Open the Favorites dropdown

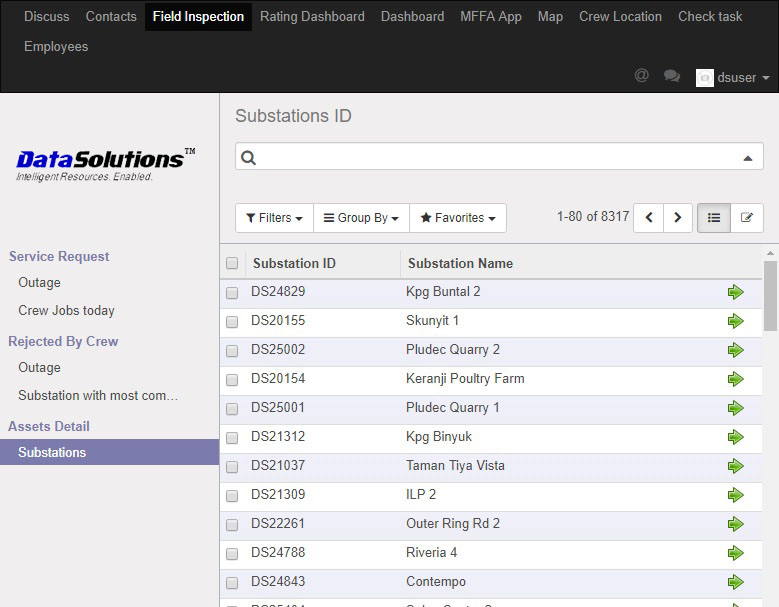(x=457, y=218)
